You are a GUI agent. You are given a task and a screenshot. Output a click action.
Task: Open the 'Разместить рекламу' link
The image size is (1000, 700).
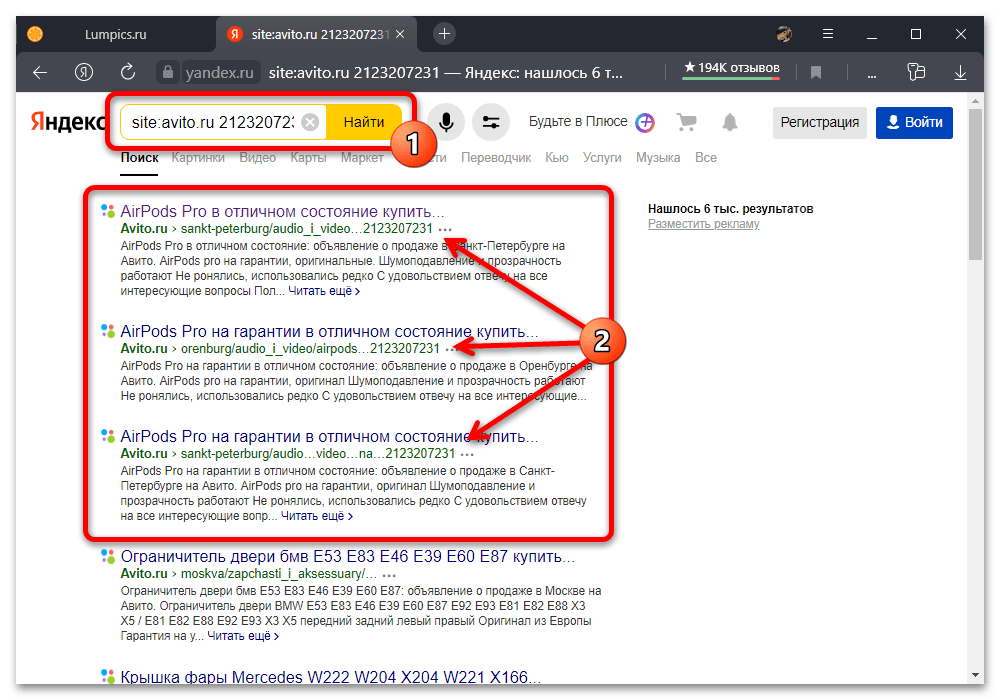[x=703, y=224]
